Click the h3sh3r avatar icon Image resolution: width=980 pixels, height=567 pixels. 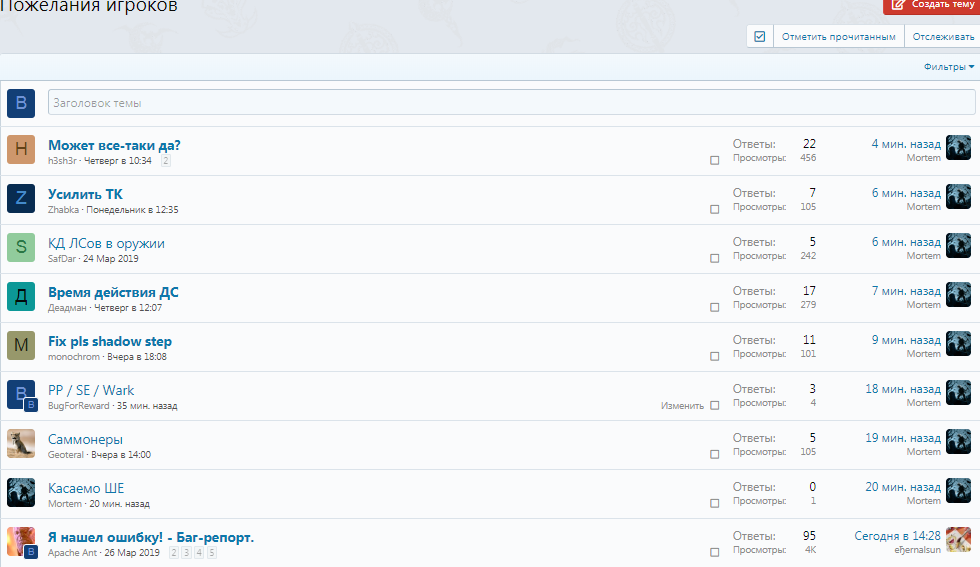[21, 149]
